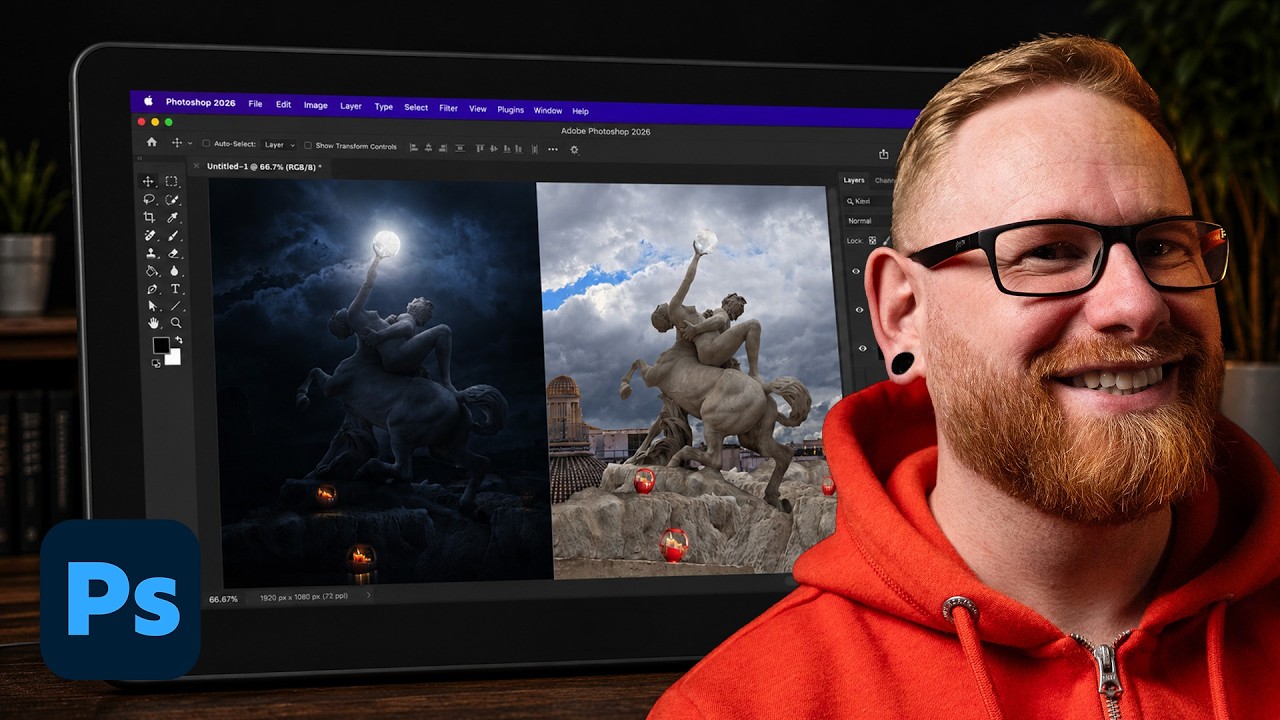This screenshot has height=720, width=1280.
Task: Click the Home icon in options bar
Action: click(x=152, y=142)
